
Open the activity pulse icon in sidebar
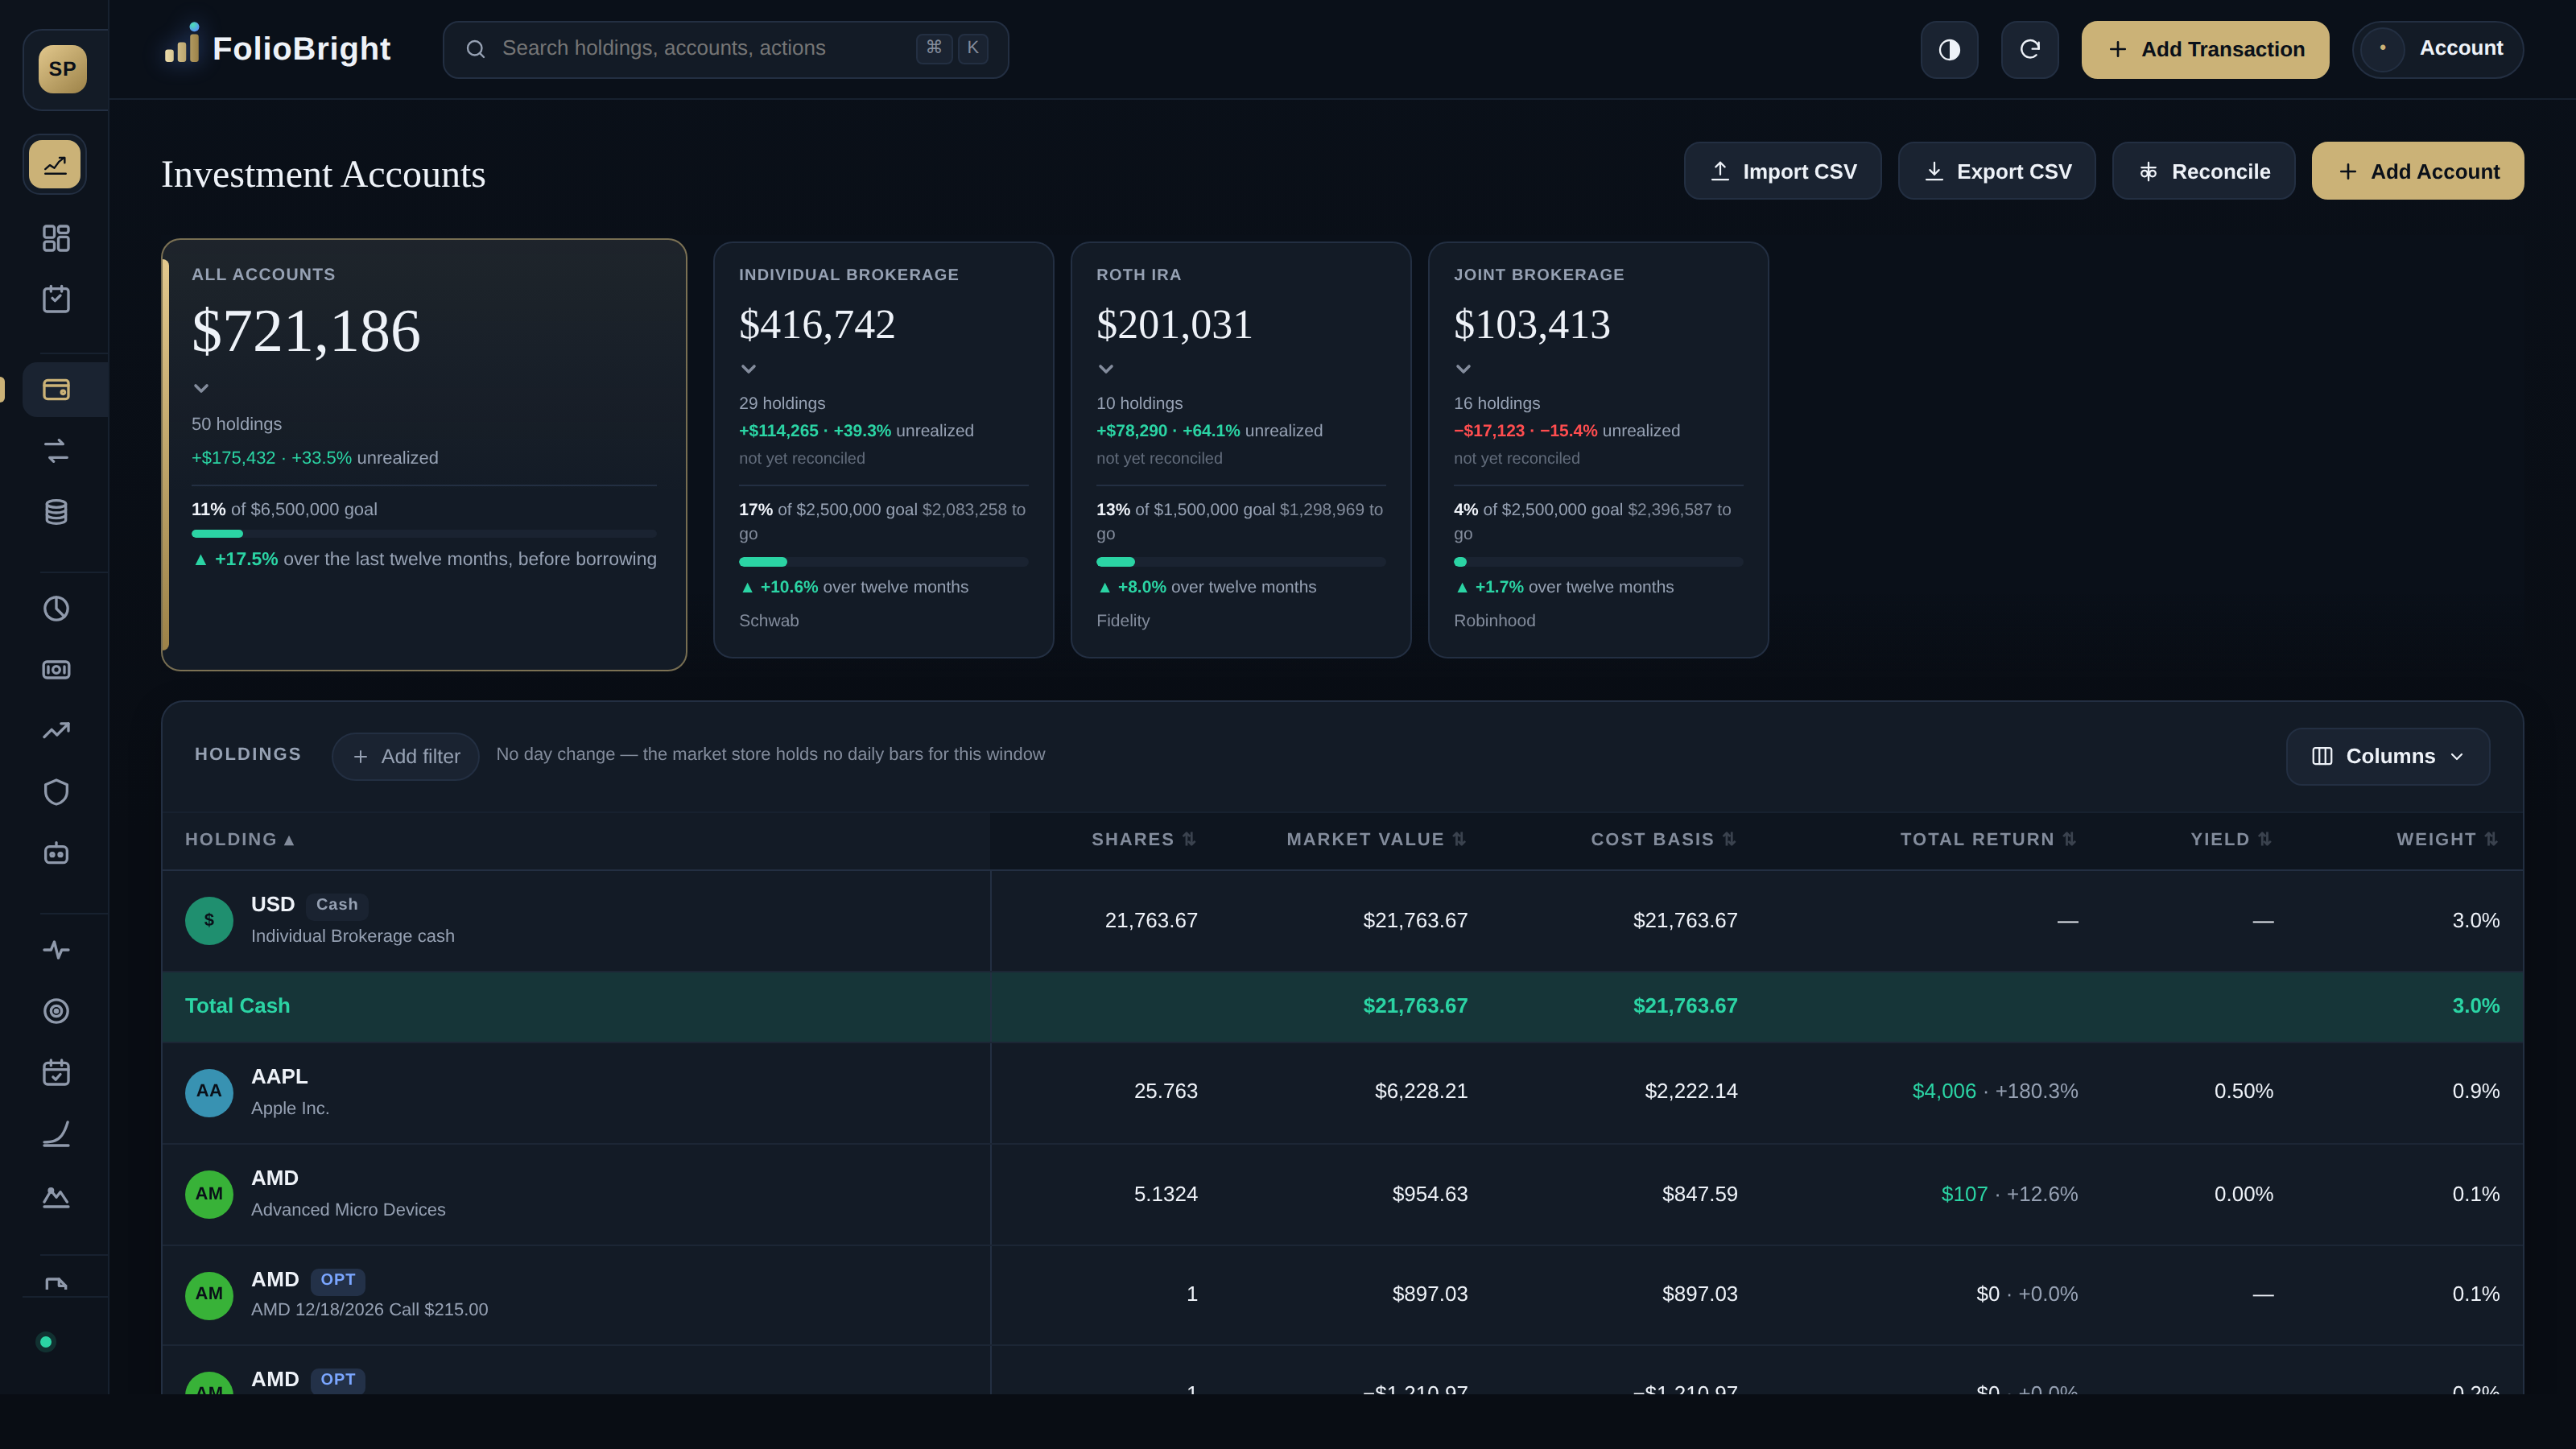[56, 949]
